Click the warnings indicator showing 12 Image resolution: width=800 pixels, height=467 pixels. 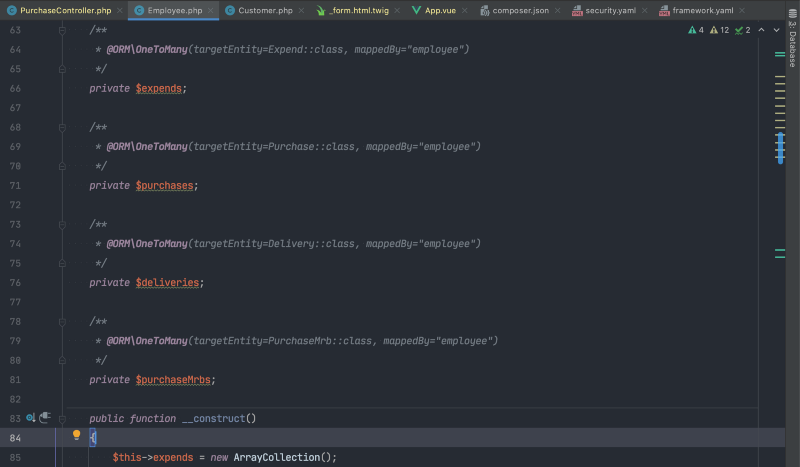[x=719, y=30]
